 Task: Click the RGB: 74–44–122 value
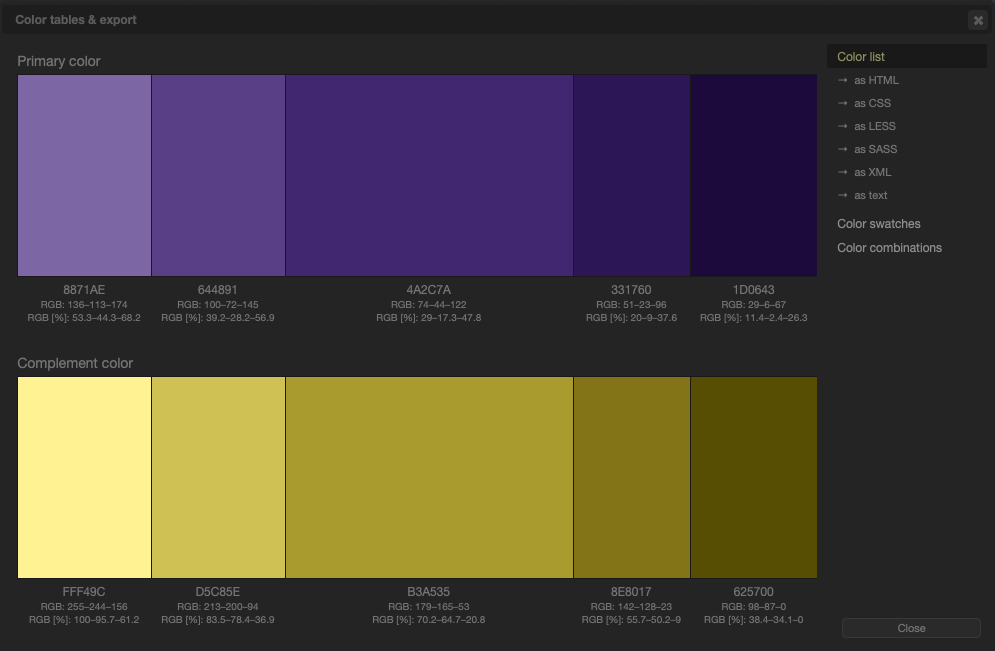pyautogui.click(x=428, y=305)
